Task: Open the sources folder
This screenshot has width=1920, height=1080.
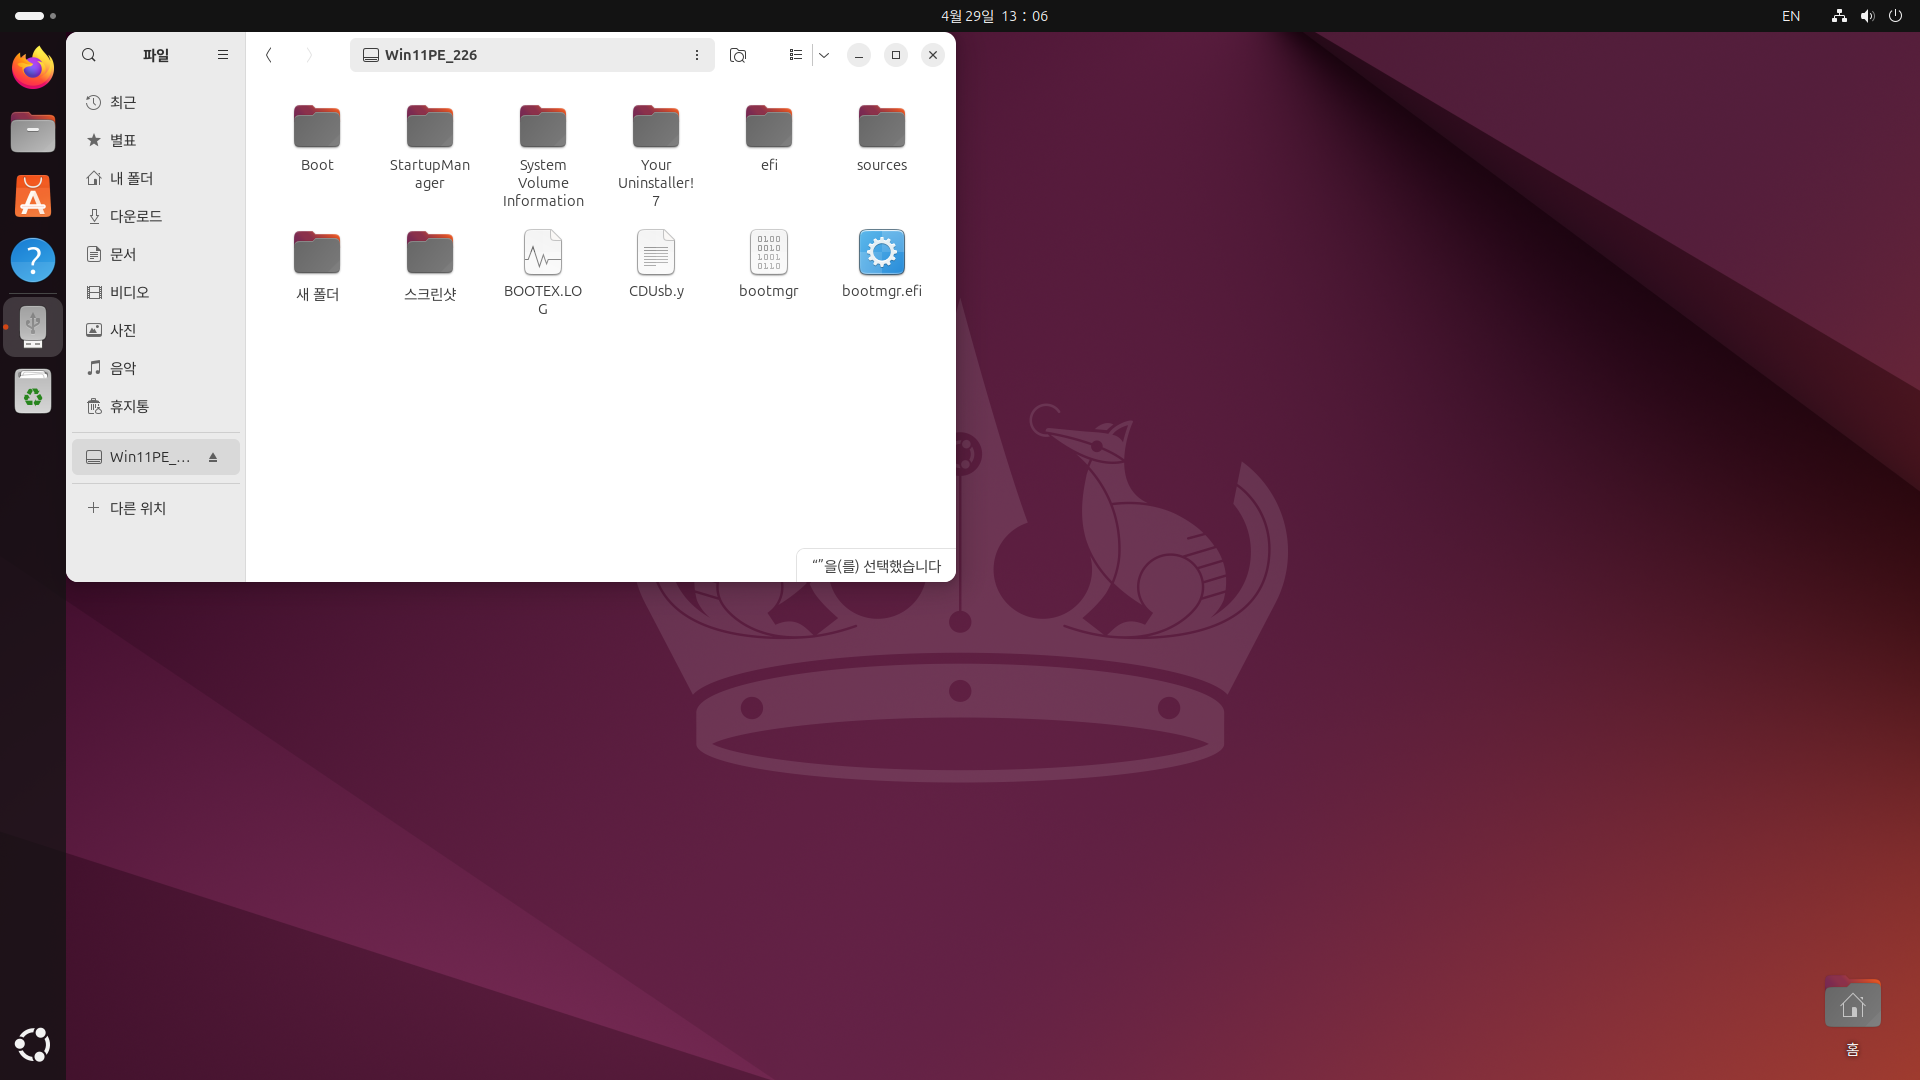Action: (x=881, y=127)
